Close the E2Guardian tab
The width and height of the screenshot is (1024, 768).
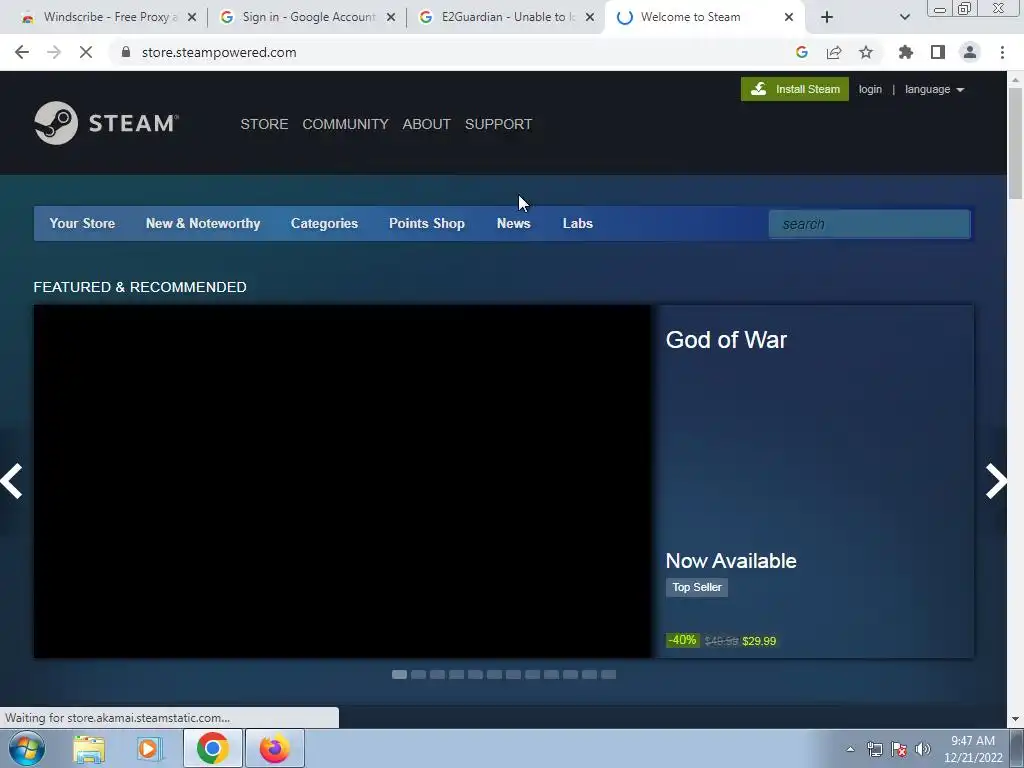(590, 18)
